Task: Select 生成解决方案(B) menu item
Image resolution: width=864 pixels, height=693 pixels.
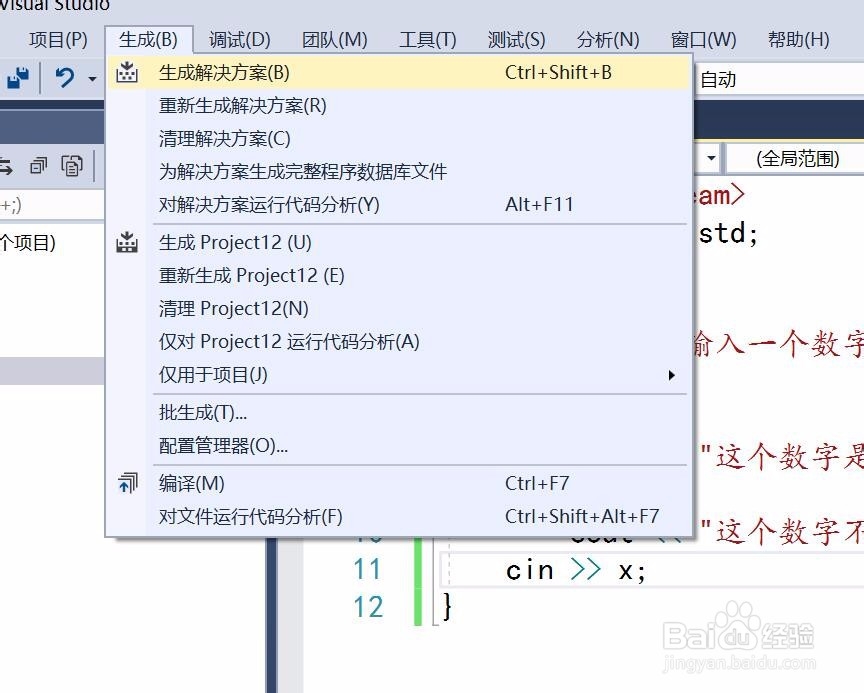Action: point(399,73)
